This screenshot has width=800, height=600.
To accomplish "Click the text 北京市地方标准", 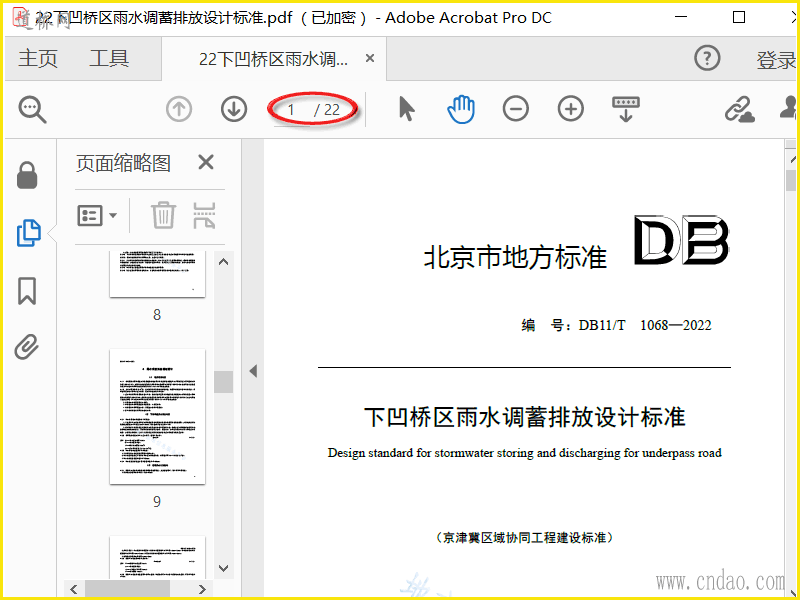I will click(x=515, y=257).
